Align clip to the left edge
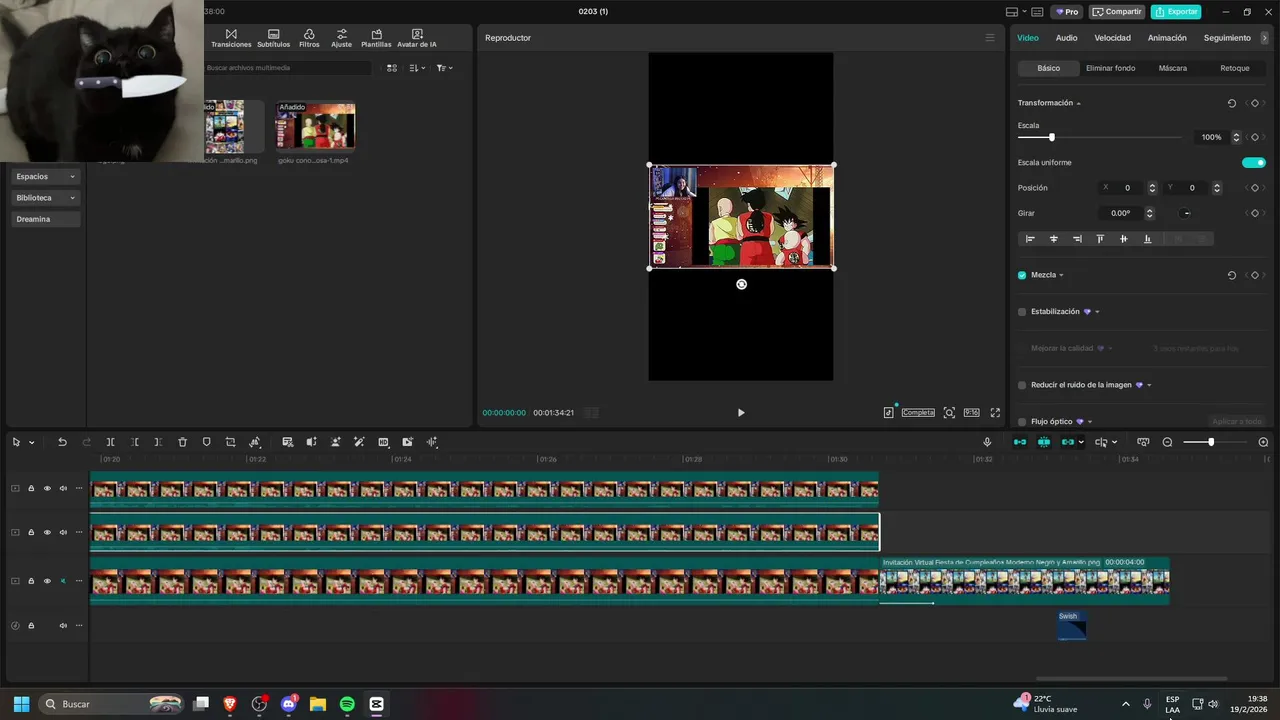This screenshot has width=1280, height=720. pos(1030,239)
